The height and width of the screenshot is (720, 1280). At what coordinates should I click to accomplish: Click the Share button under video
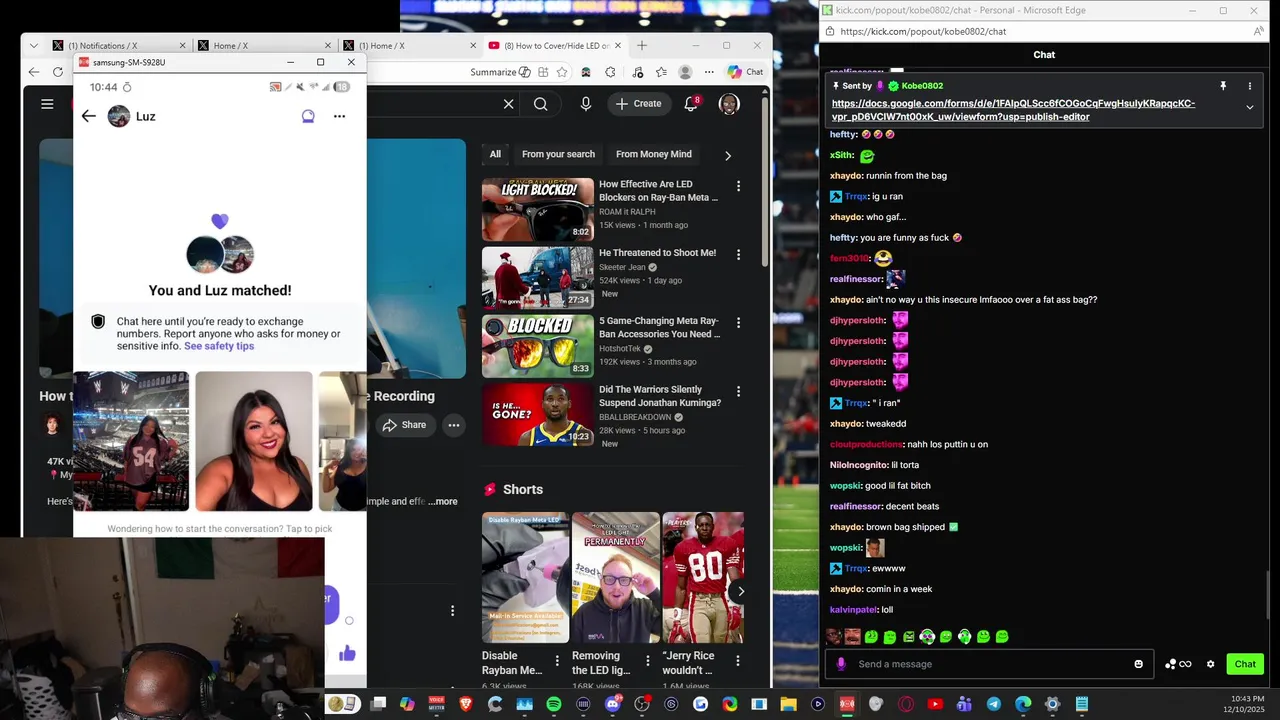[404, 425]
